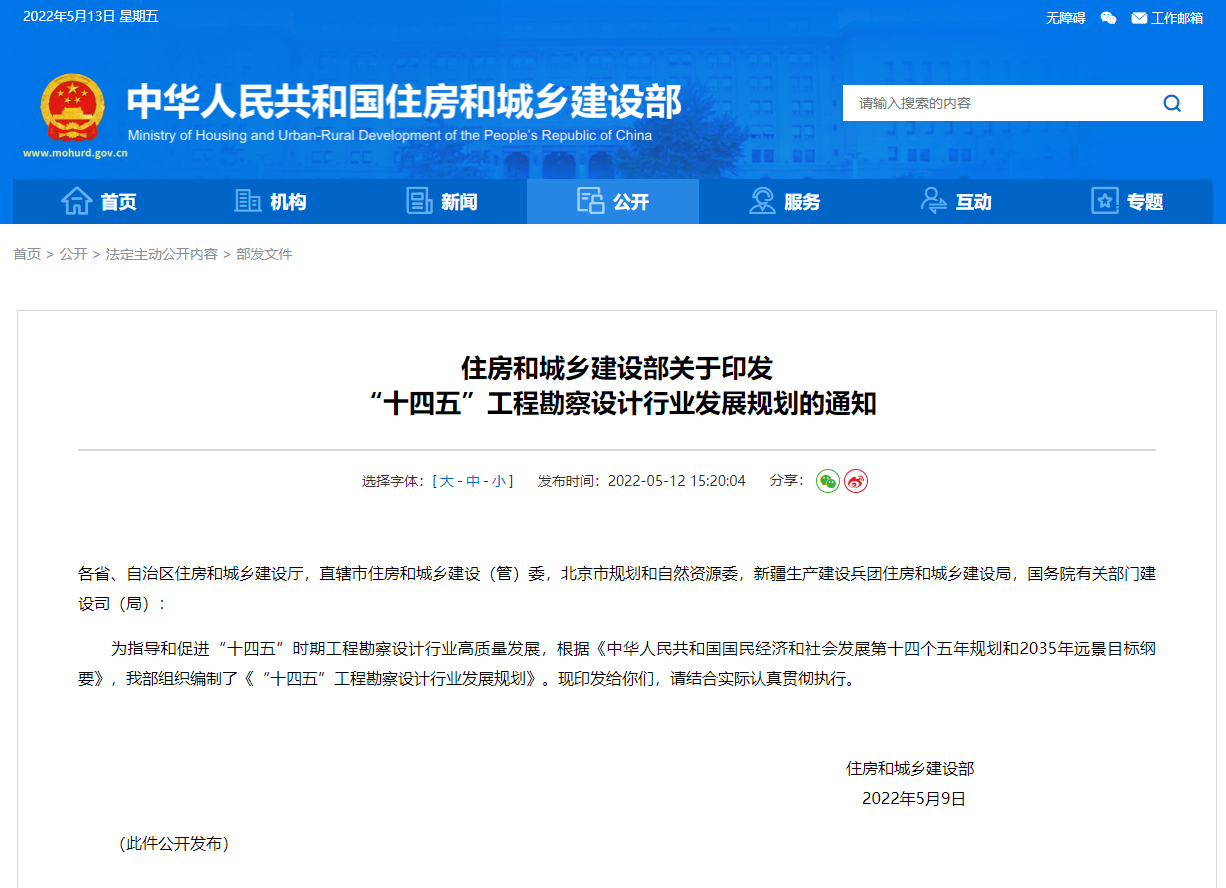The image size is (1226, 888).
Task: Go to 法定主动公开内容 breadcrumb link
Action: point(162,254)
